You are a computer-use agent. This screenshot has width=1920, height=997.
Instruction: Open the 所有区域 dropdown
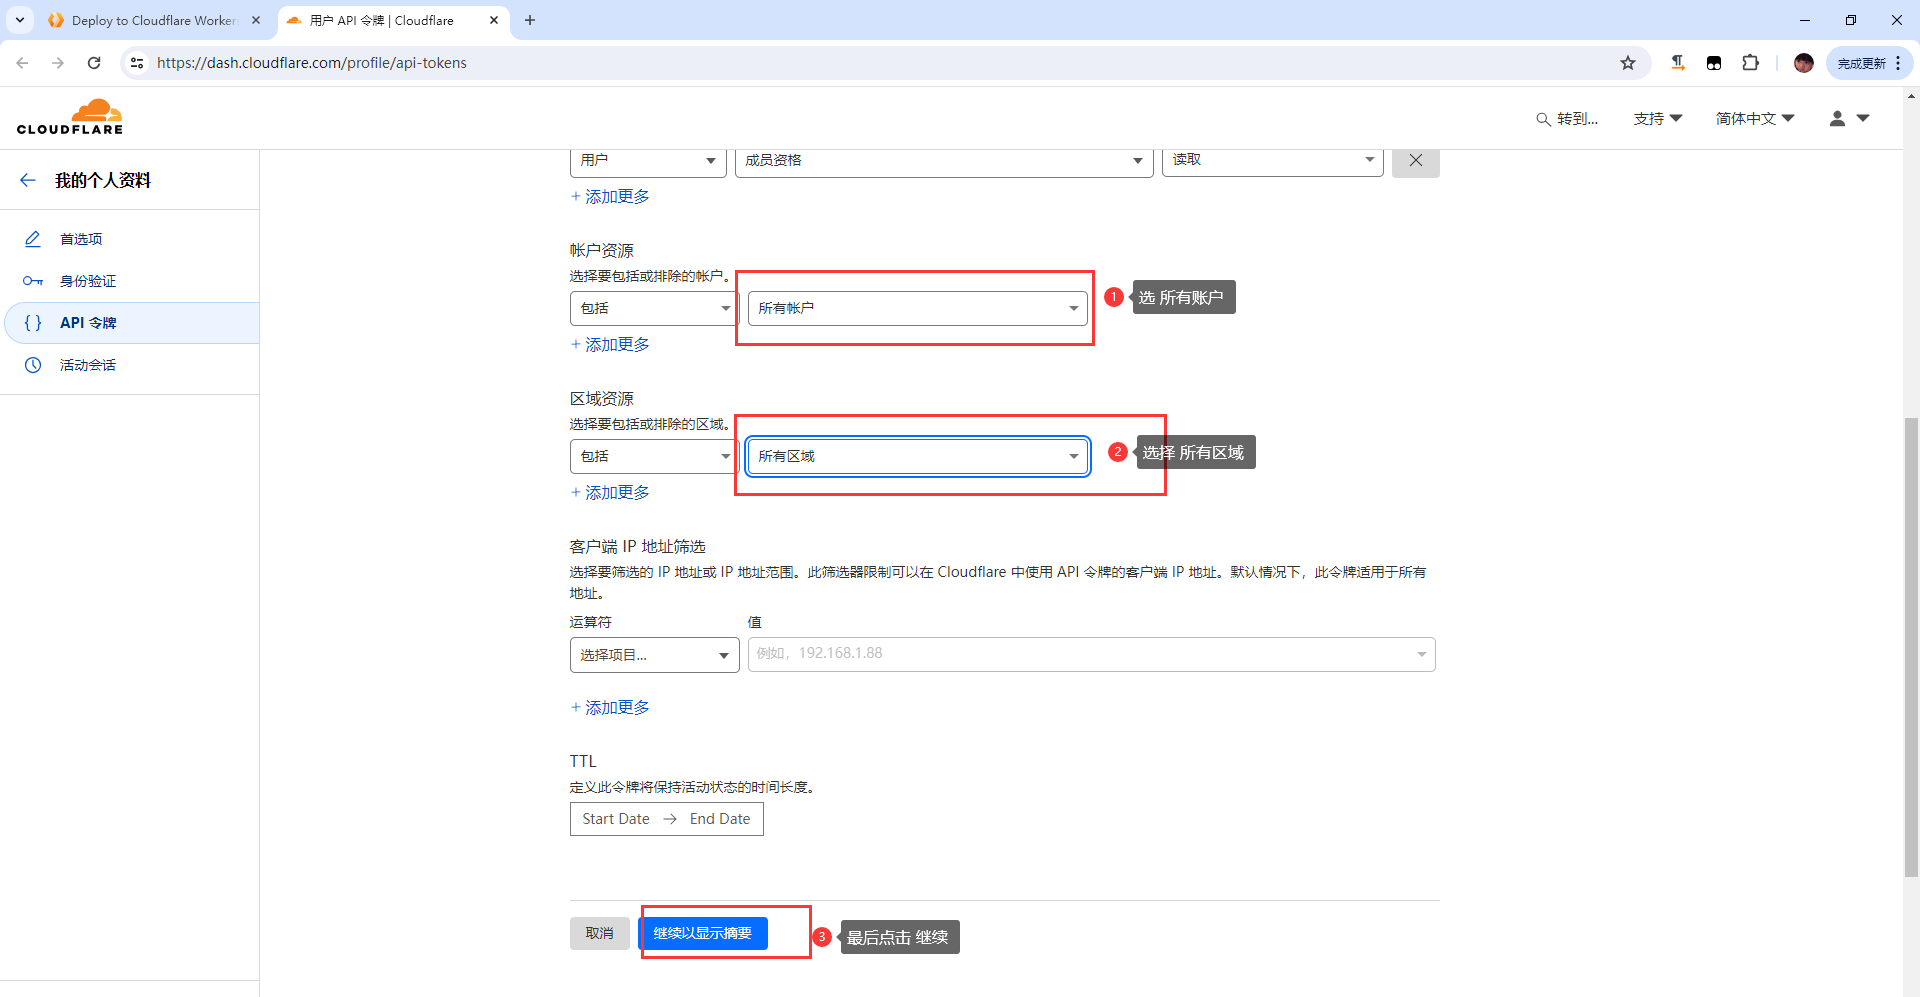coord(918,456)
